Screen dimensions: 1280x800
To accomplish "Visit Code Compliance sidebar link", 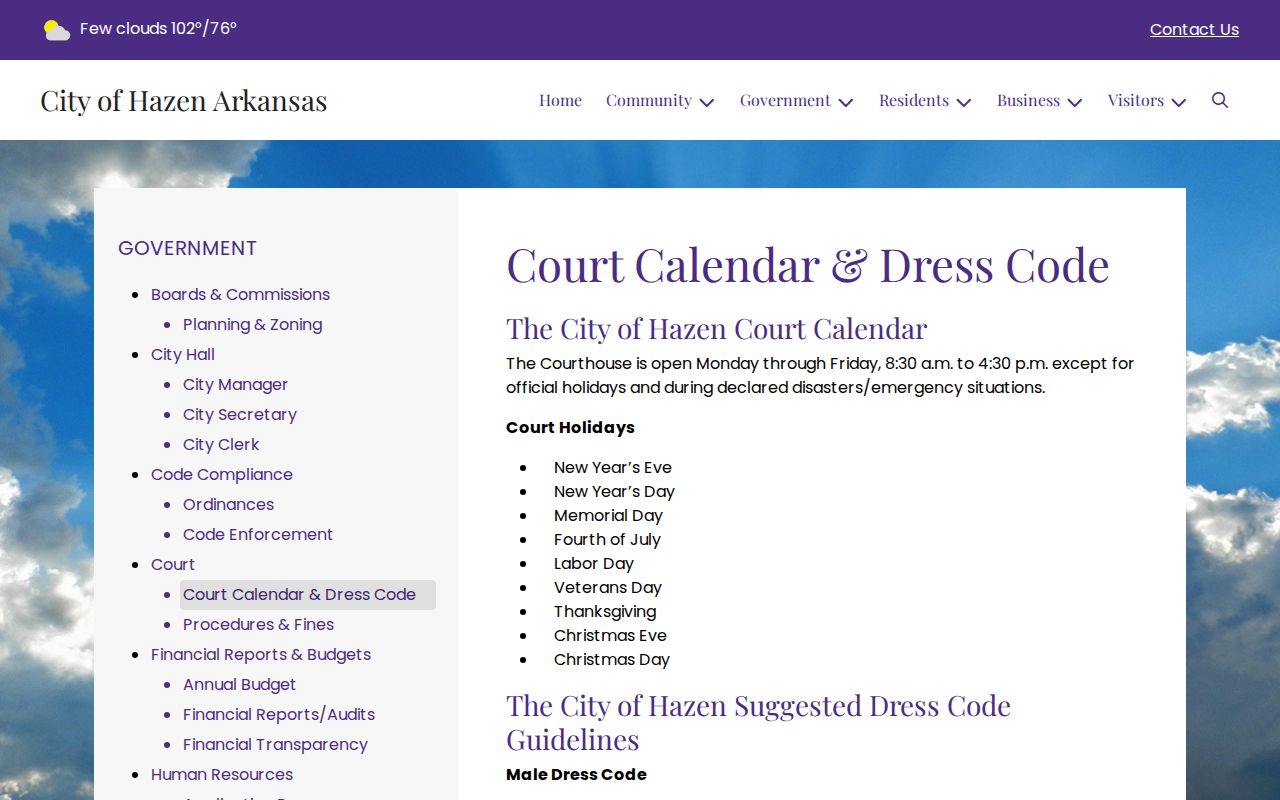I will tap(222, 474).
